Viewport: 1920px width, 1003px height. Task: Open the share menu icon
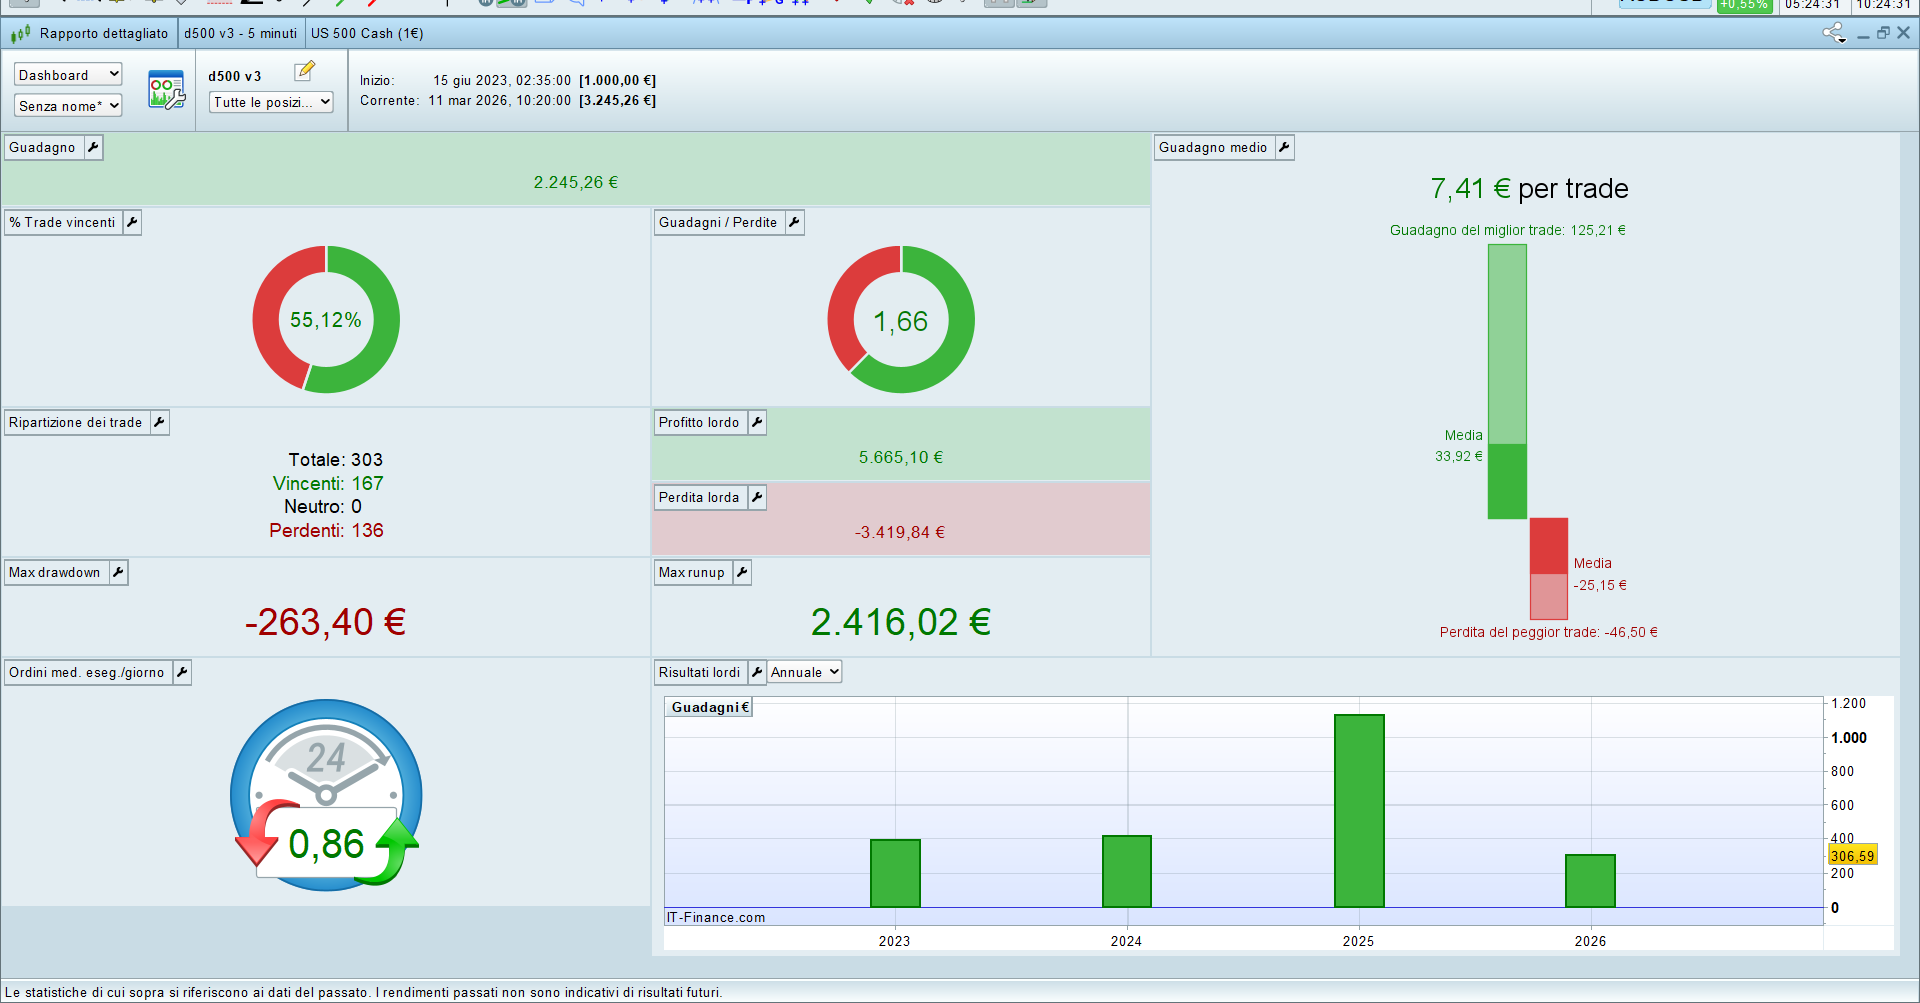1833,33
